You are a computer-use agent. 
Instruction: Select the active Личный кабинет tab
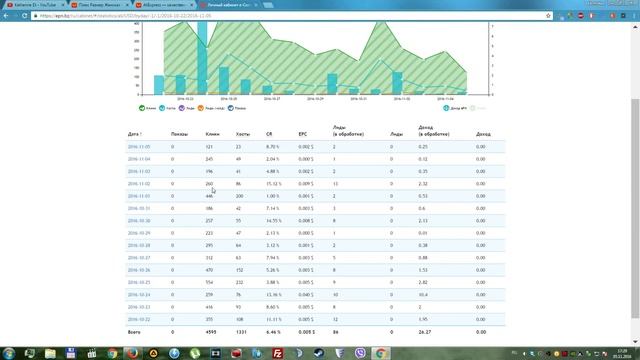(228, 5)
